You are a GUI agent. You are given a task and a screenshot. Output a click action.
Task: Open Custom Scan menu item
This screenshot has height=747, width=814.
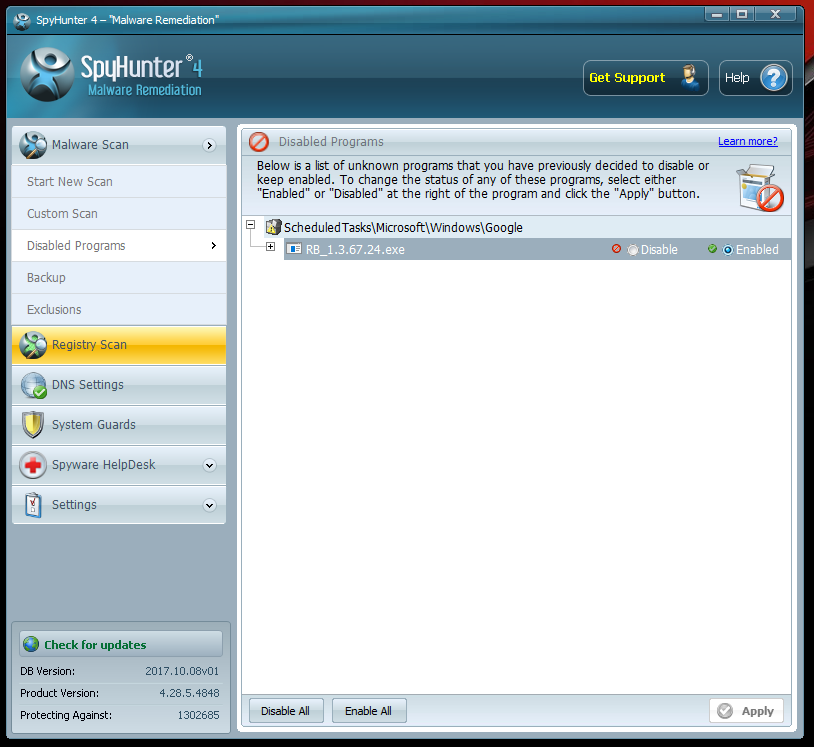(x=119, y=214)
